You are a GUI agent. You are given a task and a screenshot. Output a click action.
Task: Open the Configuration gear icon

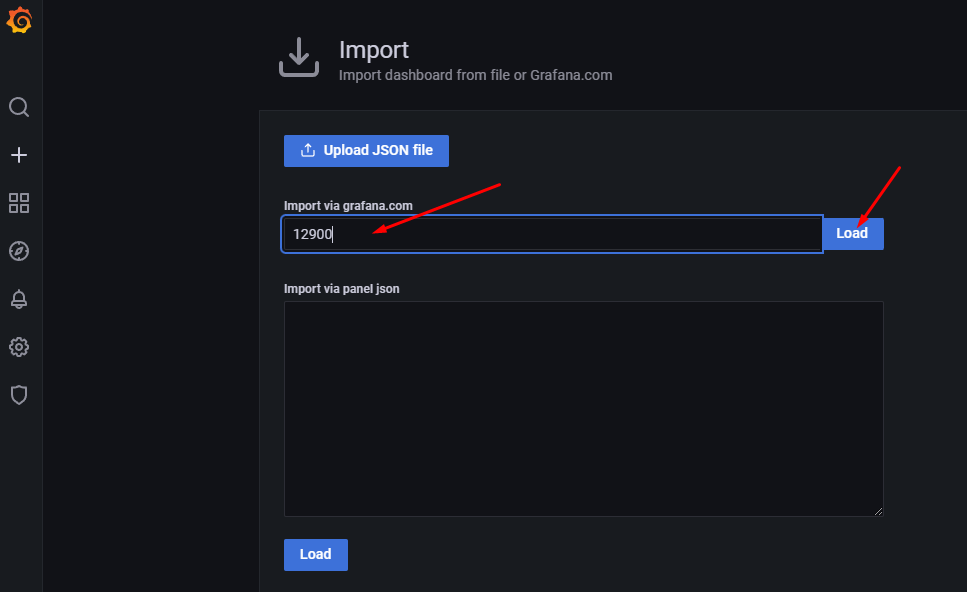(19, 347)
